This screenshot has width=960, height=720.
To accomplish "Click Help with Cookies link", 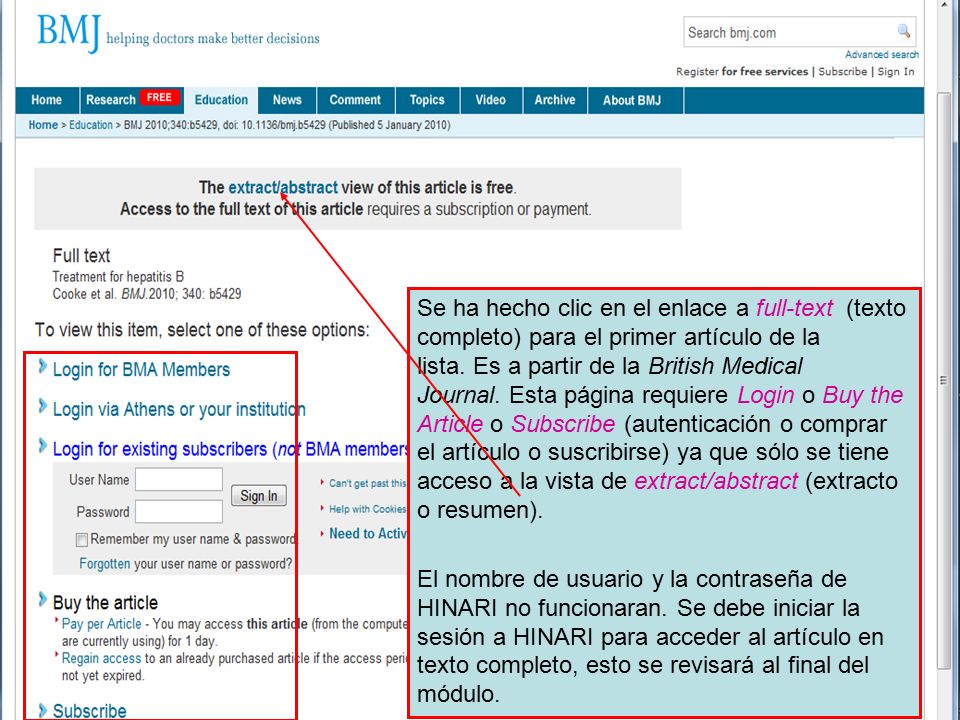I will point(367,509).
